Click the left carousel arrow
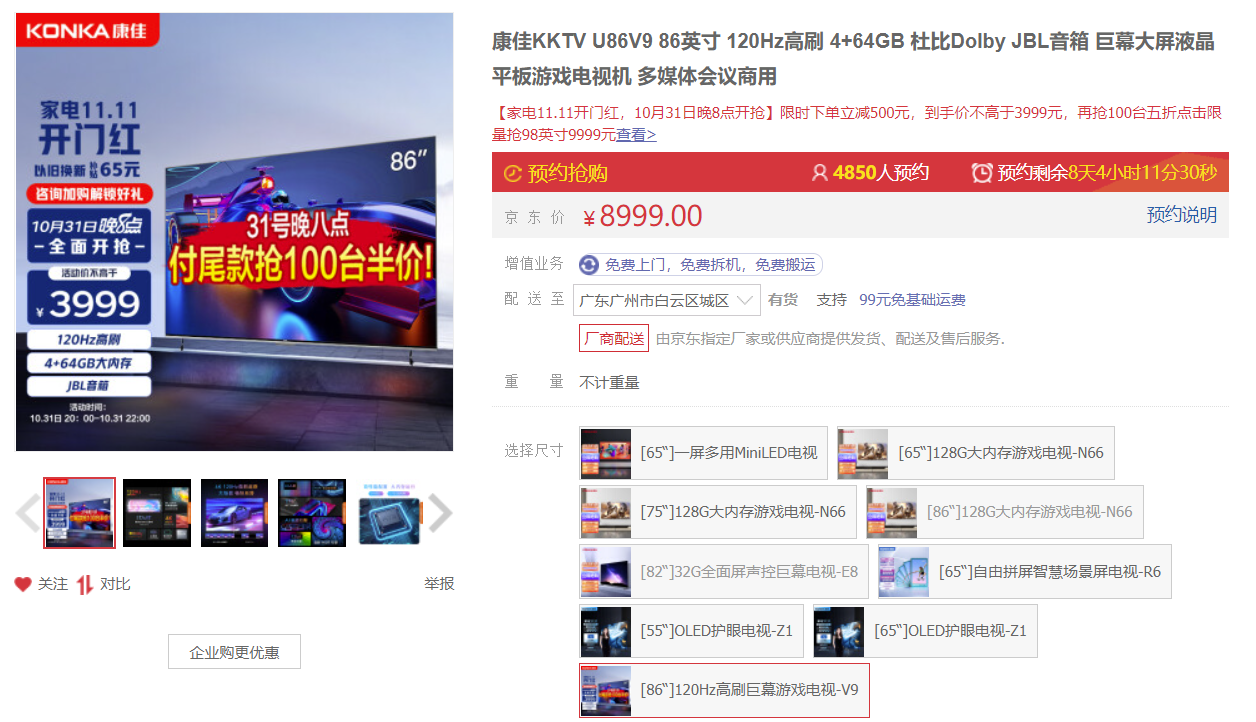This screenshot has width=1256, height=722. 23,512
